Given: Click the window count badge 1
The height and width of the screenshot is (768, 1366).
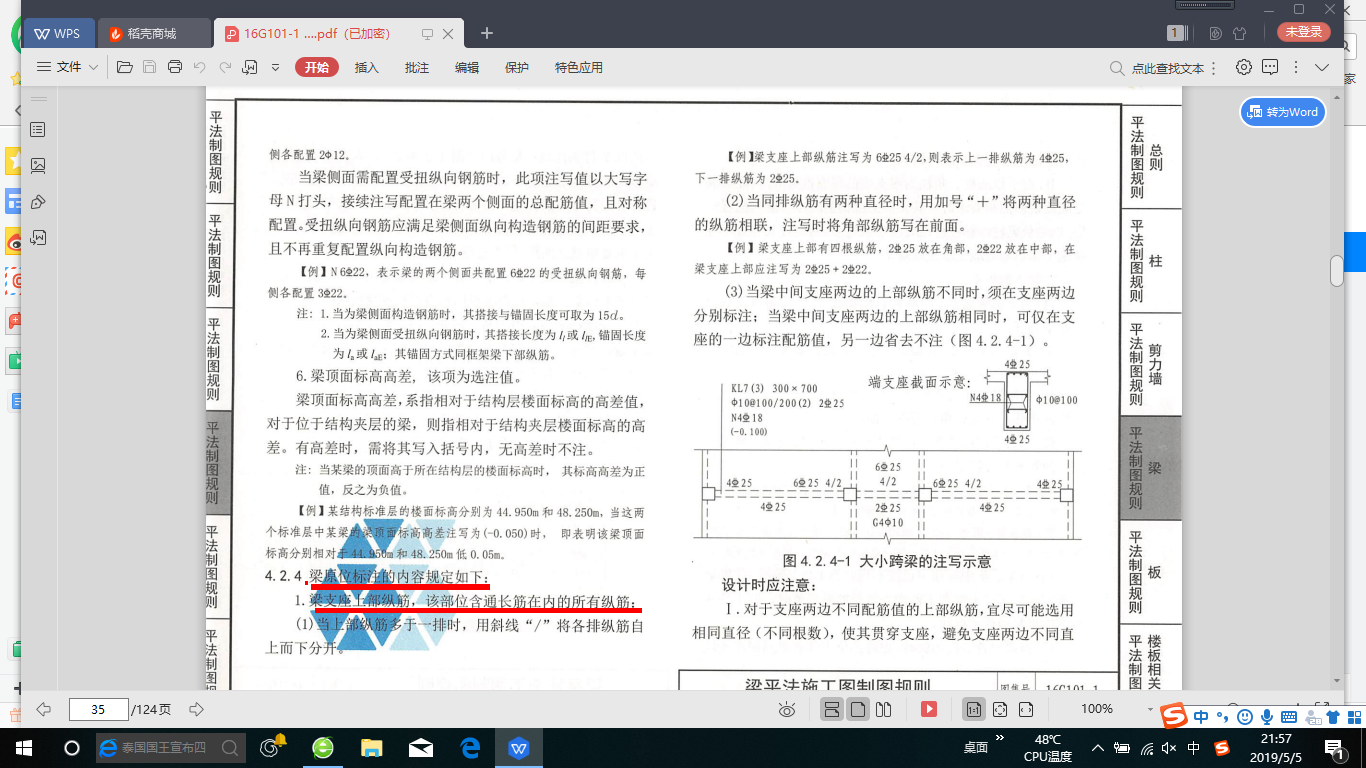Looking at the screenshot, I should click(x=1177, y=33).
